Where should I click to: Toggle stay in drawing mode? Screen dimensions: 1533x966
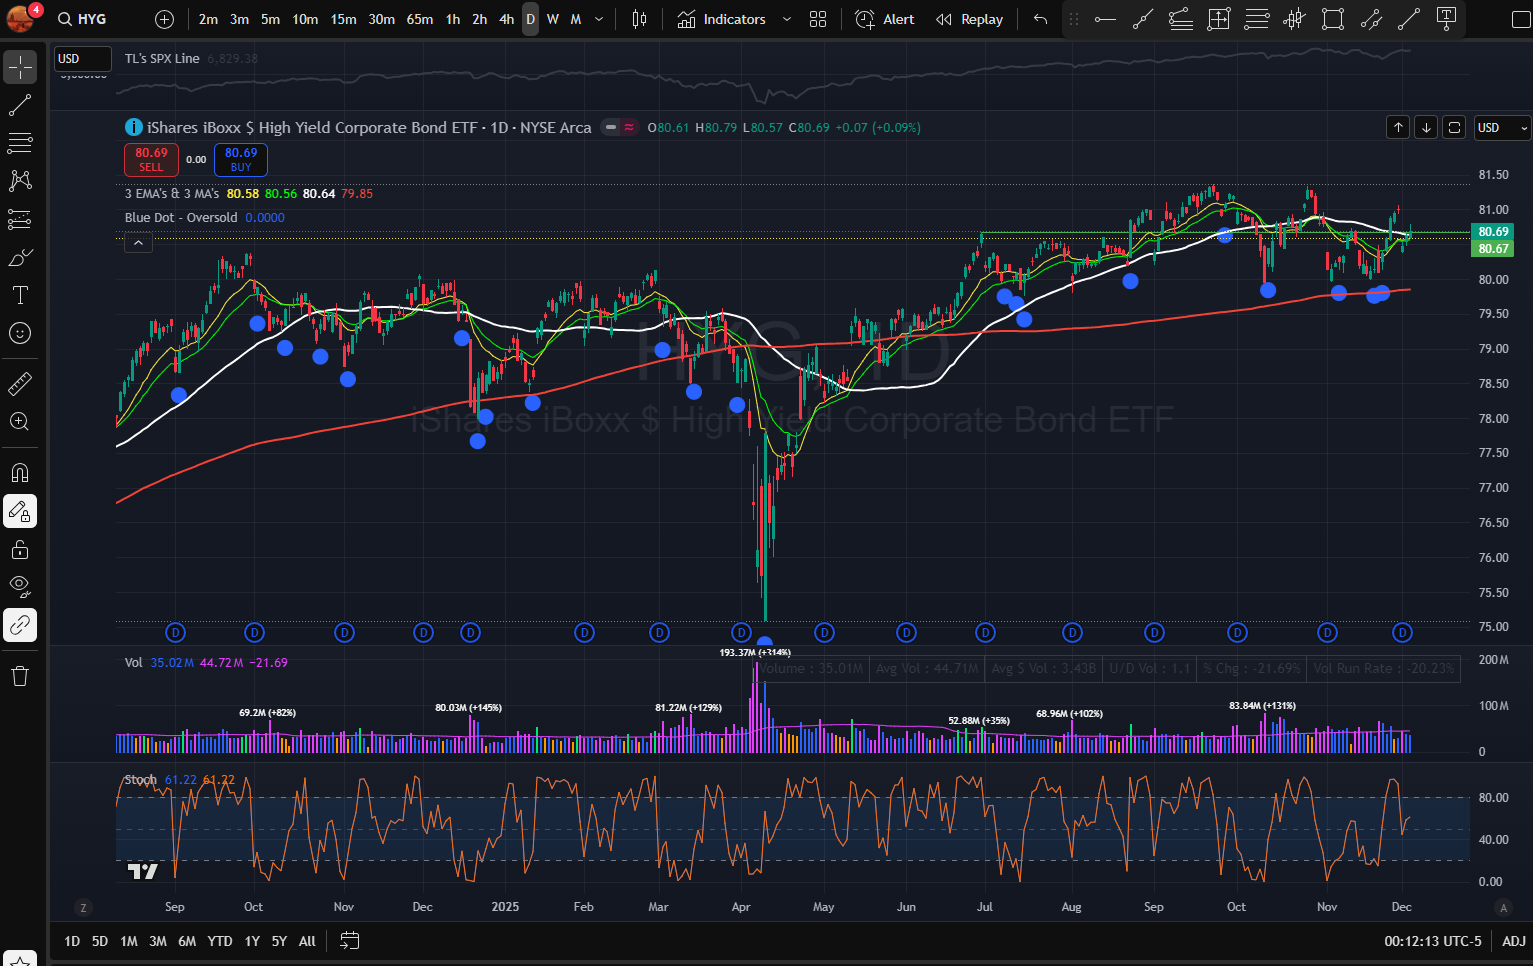tap(20, 511)
